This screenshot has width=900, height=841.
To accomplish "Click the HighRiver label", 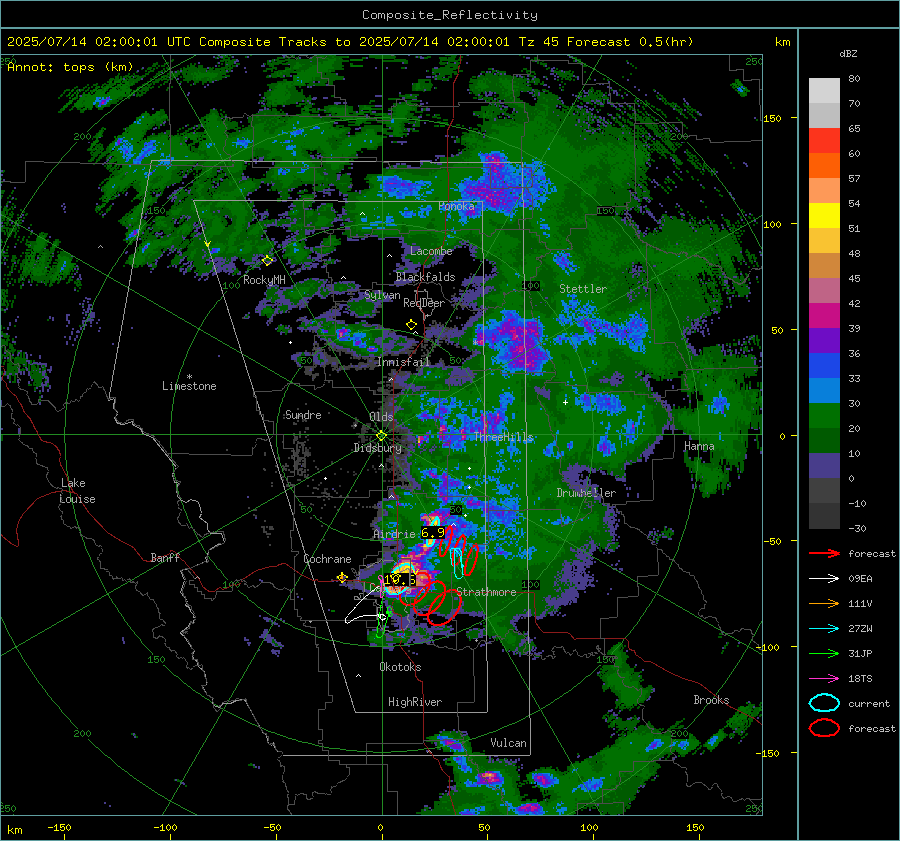I will coord(415,702).
